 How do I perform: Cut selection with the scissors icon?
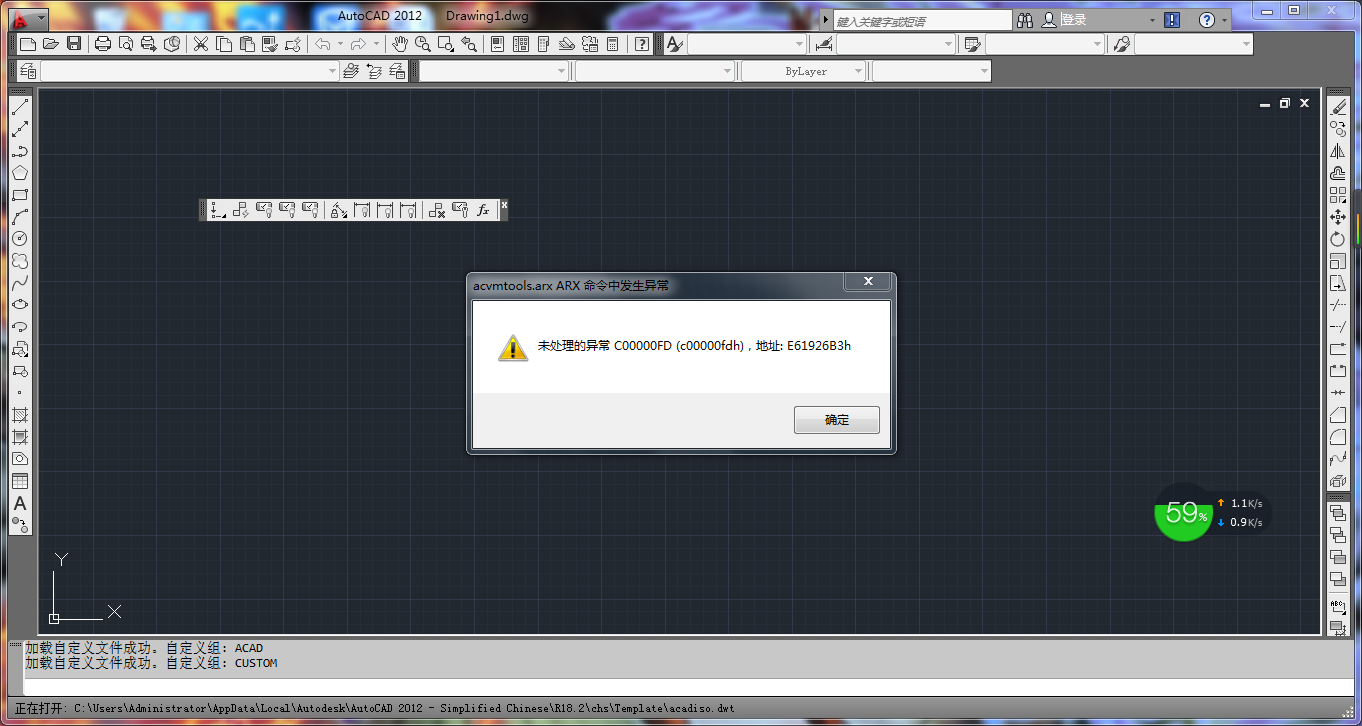point(201,44)
